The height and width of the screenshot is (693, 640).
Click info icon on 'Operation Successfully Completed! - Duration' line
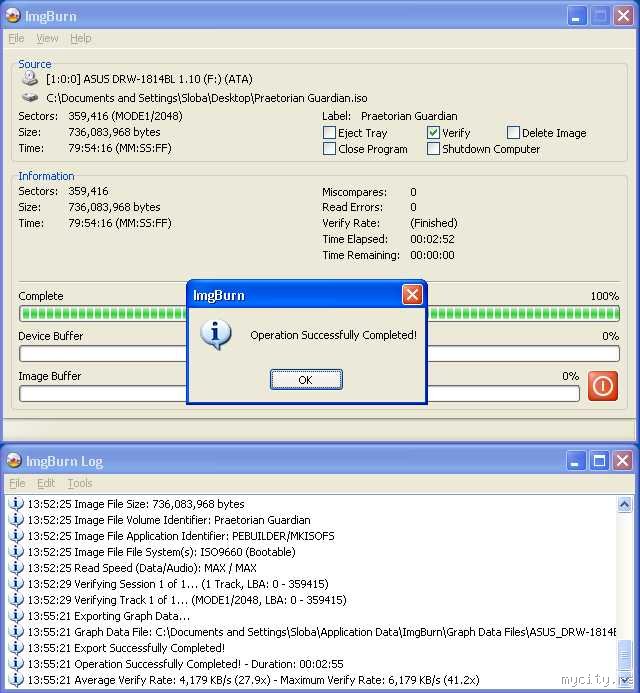click(15, 663)
